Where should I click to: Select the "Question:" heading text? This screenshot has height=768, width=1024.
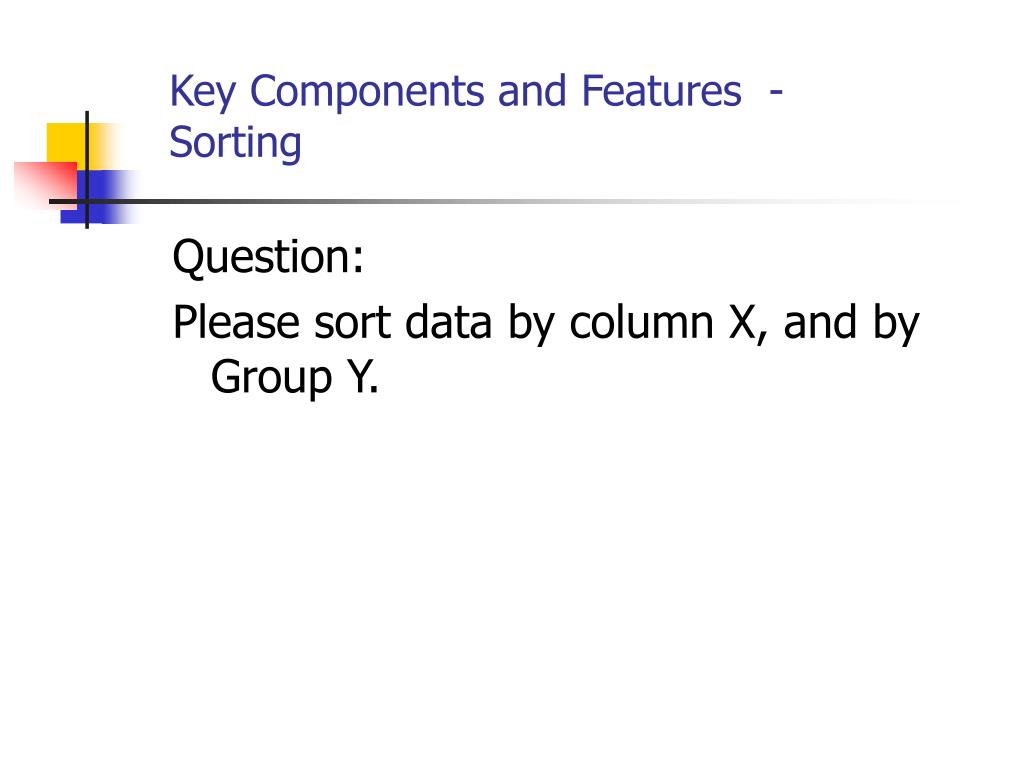(268, 257)
